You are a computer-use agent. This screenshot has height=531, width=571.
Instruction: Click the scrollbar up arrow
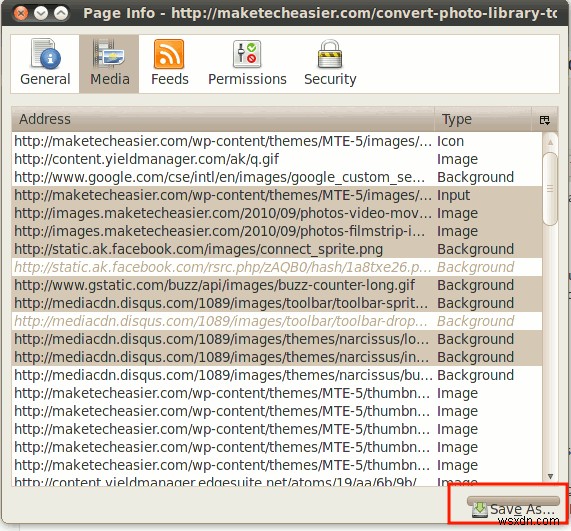point(550,142)
